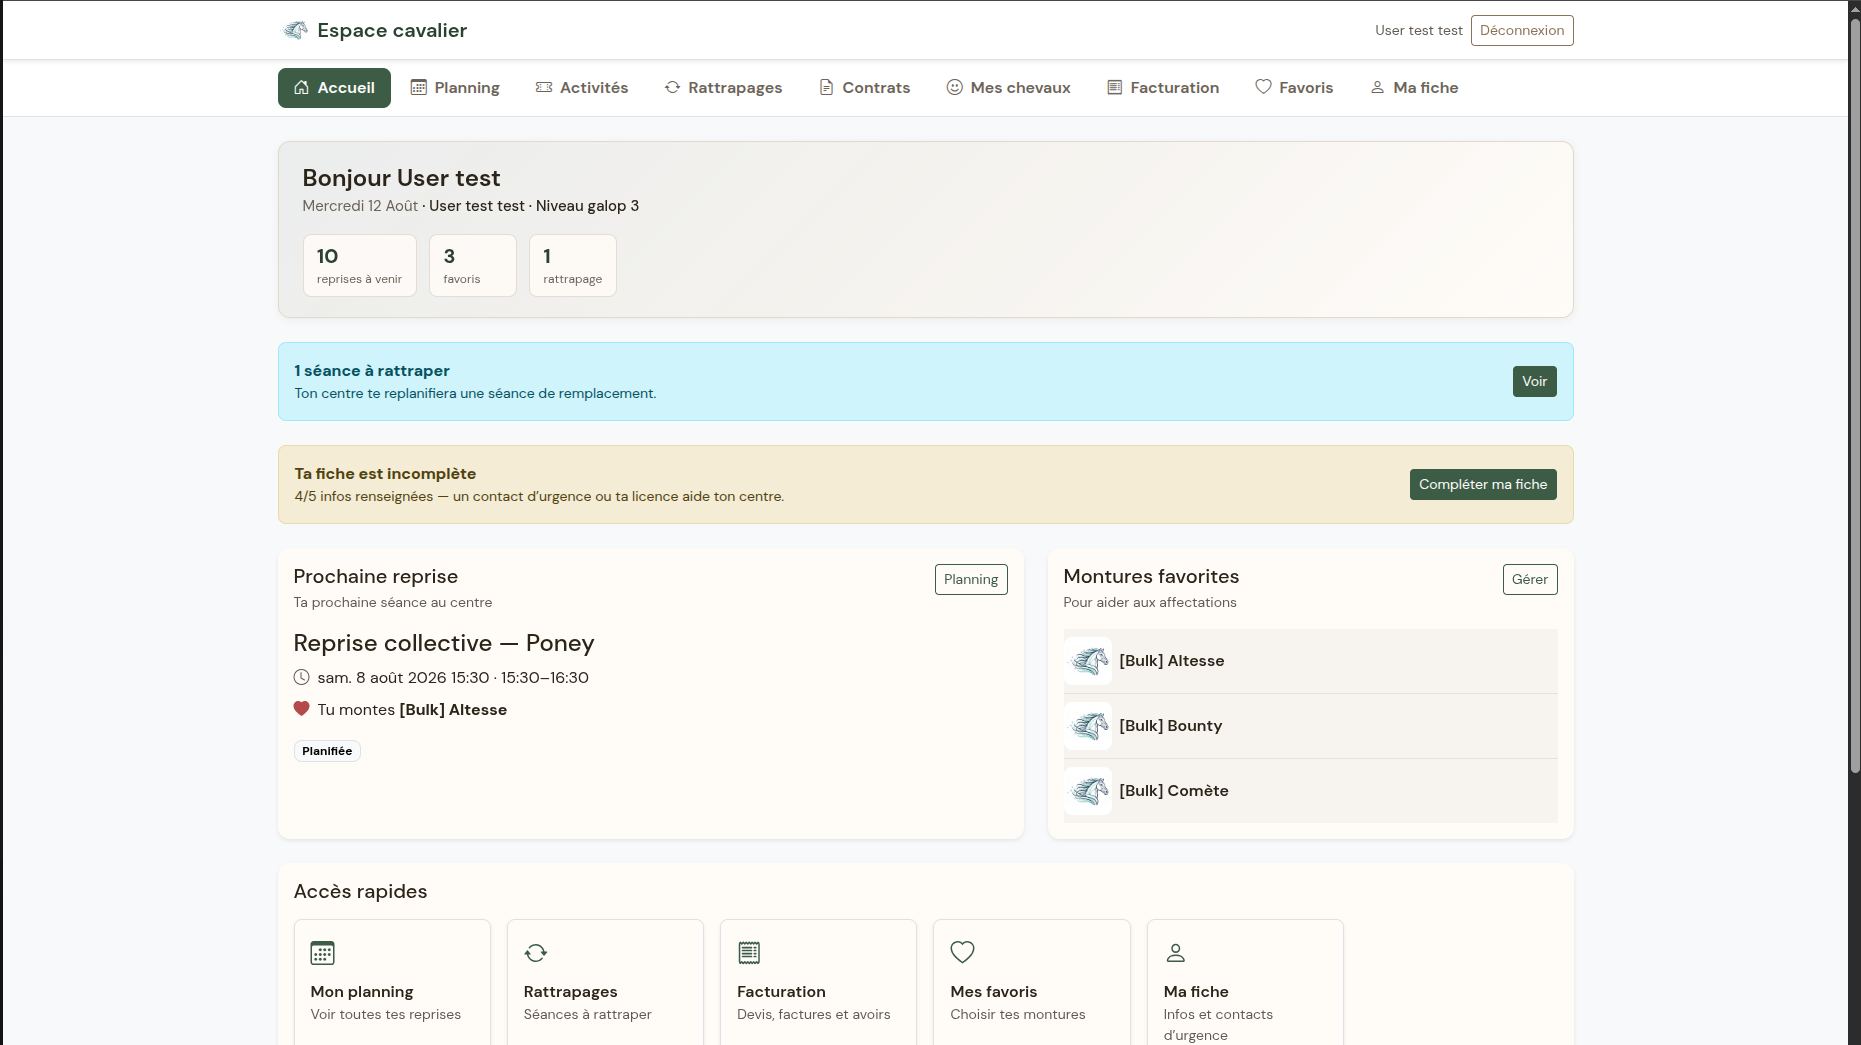Click the person icon next to Ma fiche nav
This screenshot has height=1045, width=1861.
coord(1377,88)
